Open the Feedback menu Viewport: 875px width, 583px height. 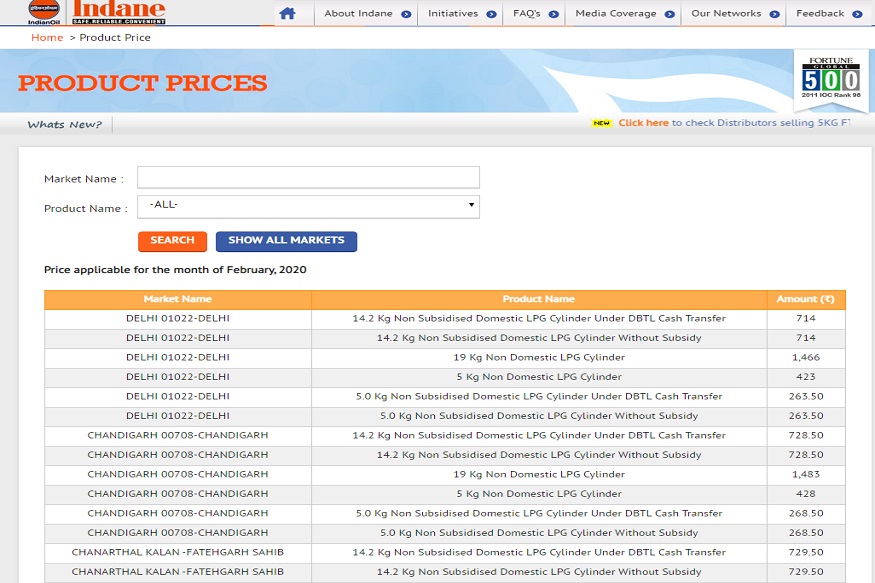point(820,13)
